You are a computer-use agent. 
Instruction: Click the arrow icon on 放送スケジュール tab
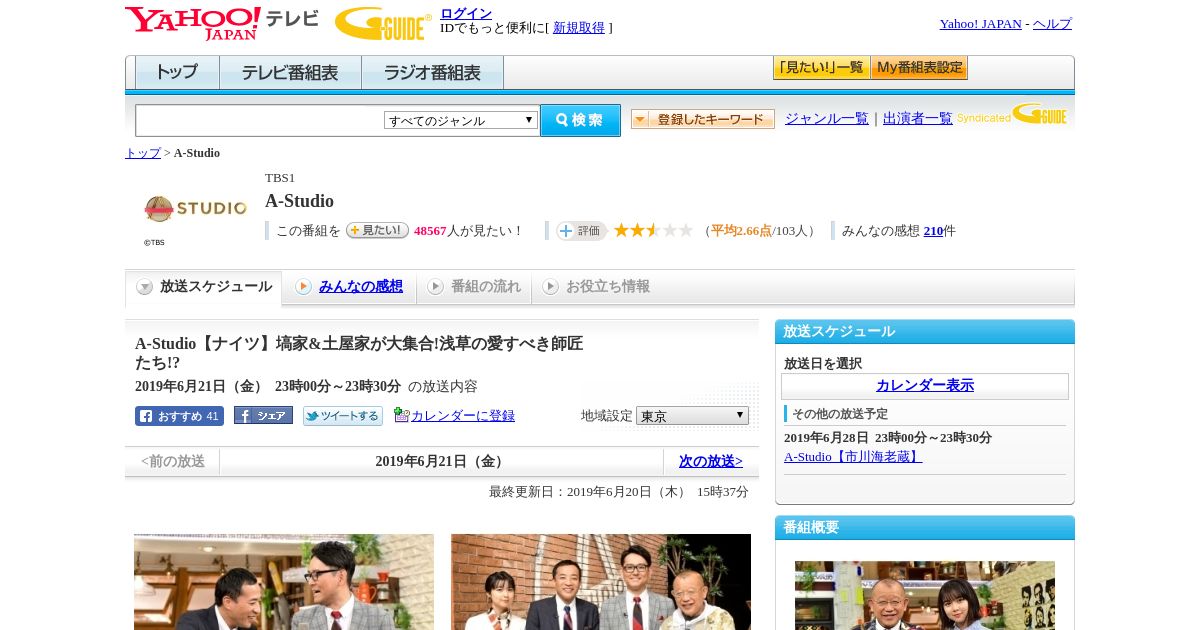(145, 287)
